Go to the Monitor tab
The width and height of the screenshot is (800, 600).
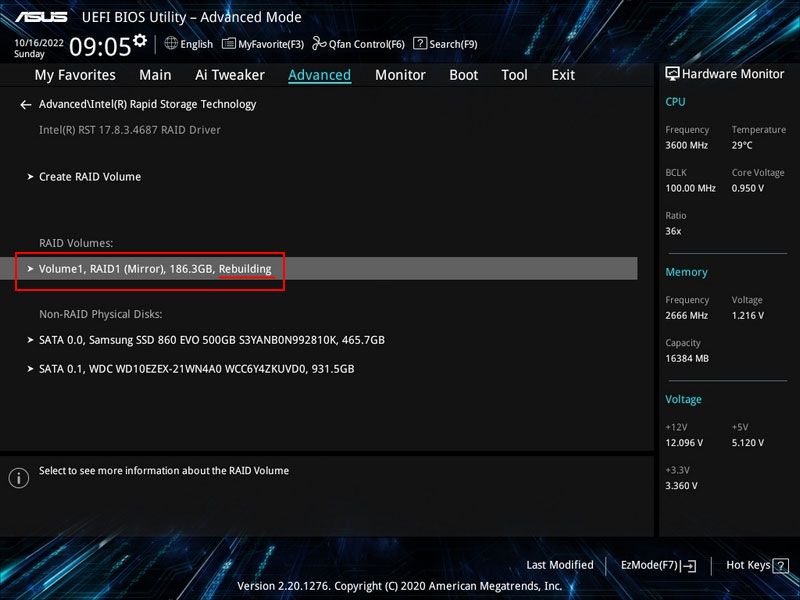[x=400, y=75]
